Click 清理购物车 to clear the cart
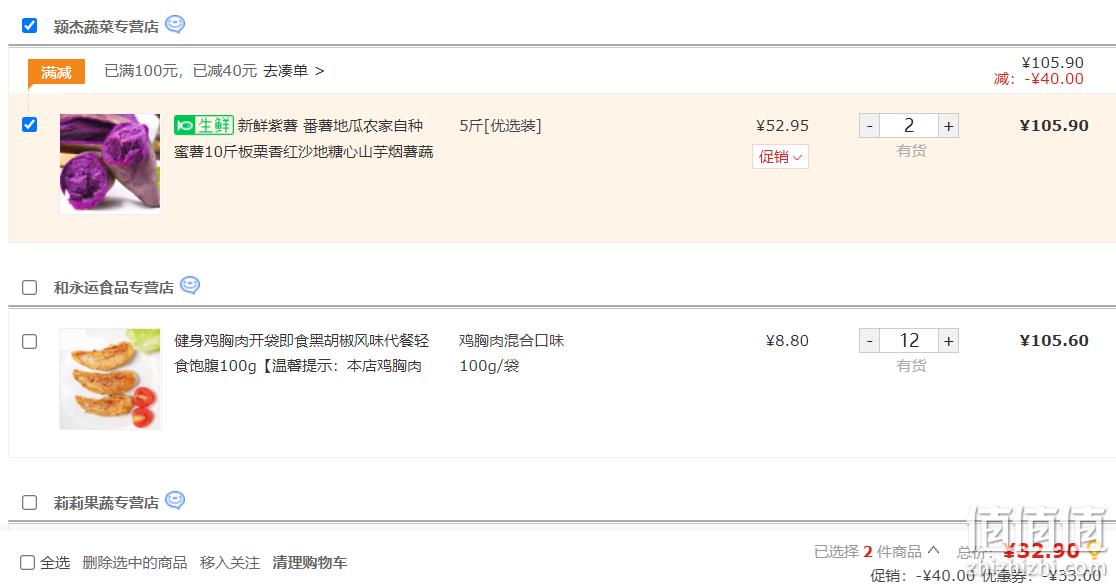 [x=310, y=563]
